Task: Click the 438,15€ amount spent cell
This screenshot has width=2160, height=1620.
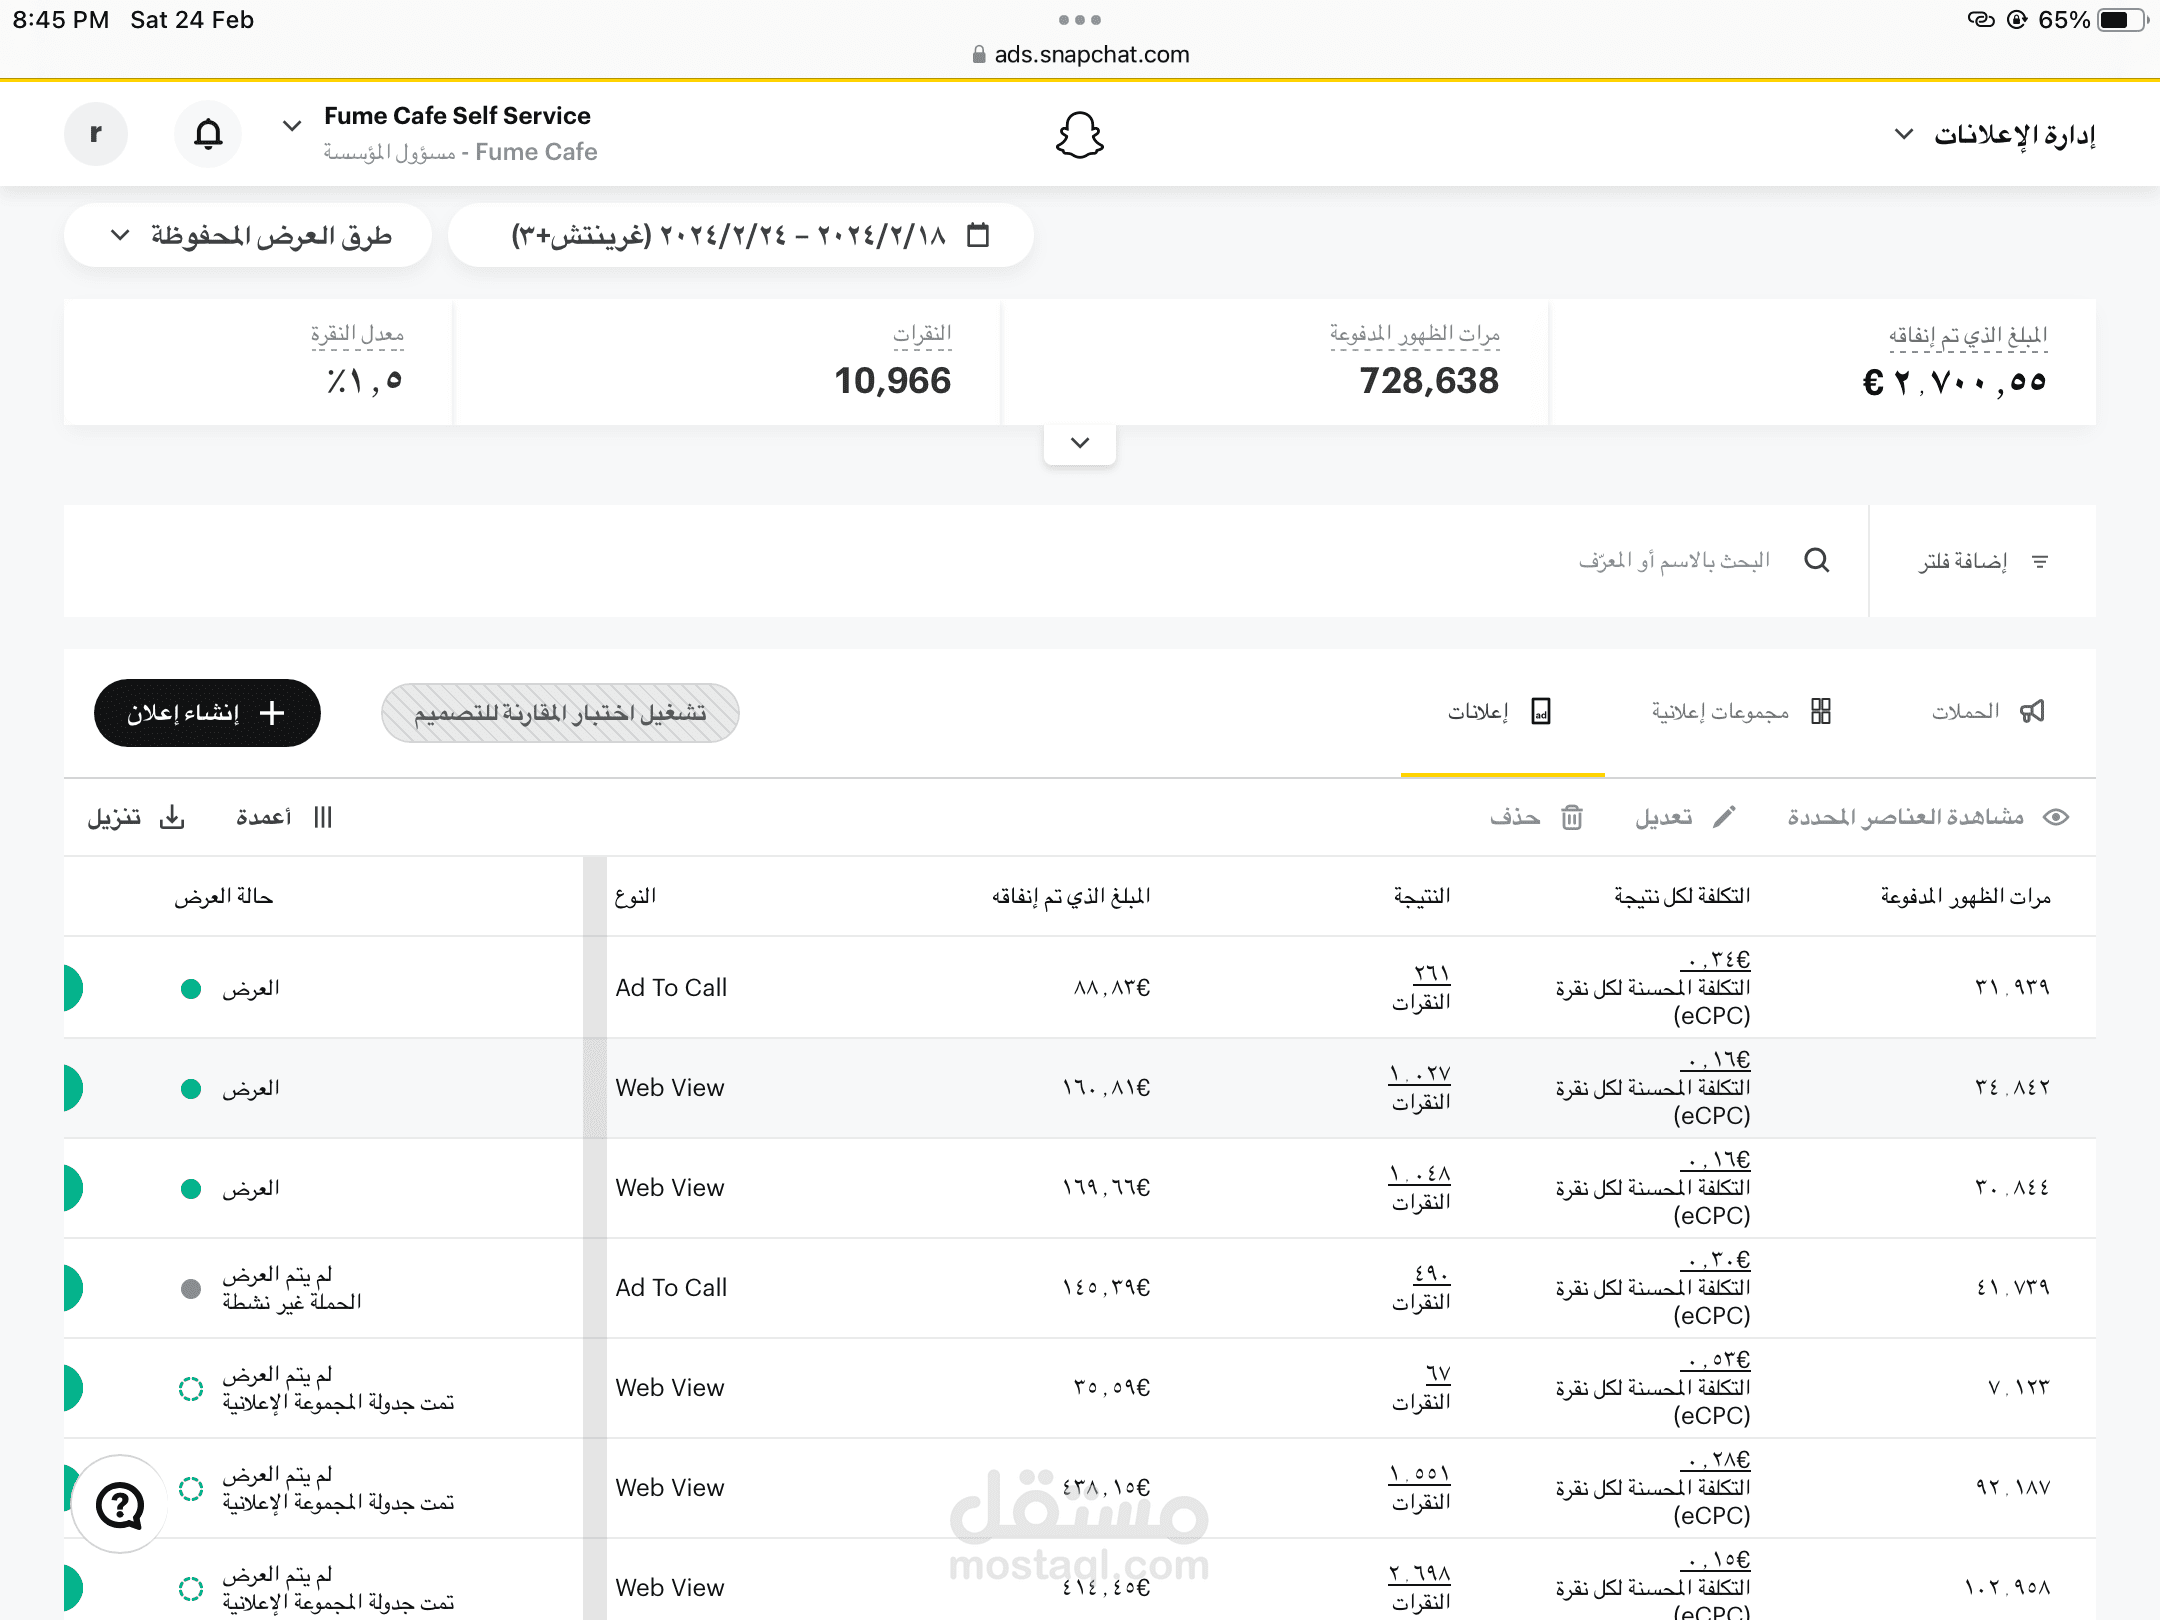Action: (x=1105, y=1487)
